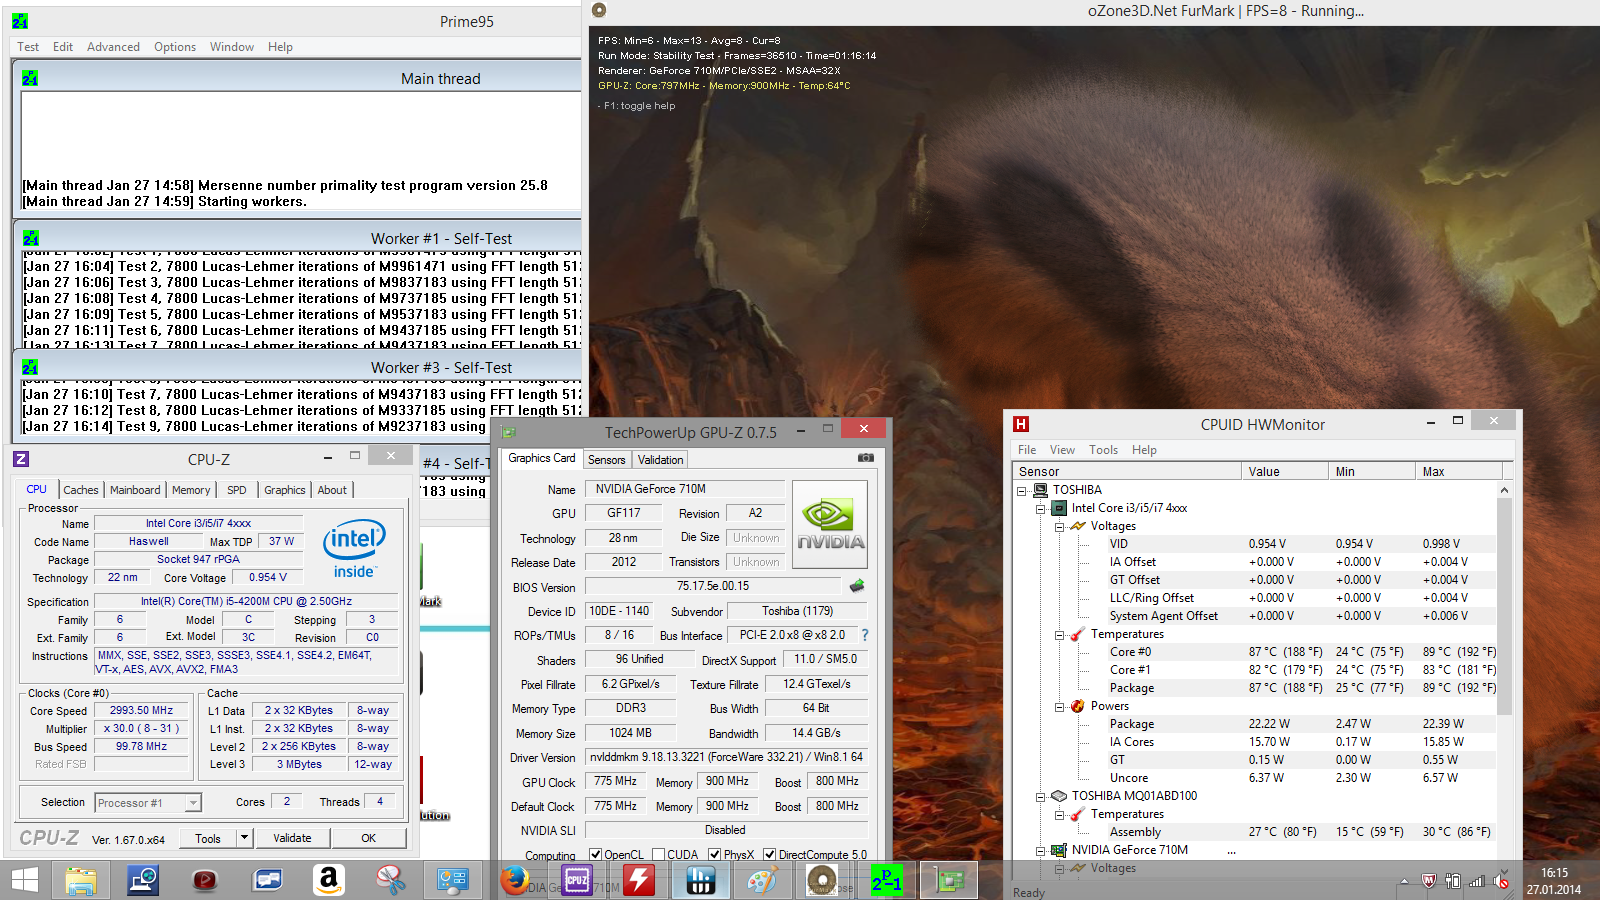Click the HWMonitor scroll up arrow

click(1505, 490)
